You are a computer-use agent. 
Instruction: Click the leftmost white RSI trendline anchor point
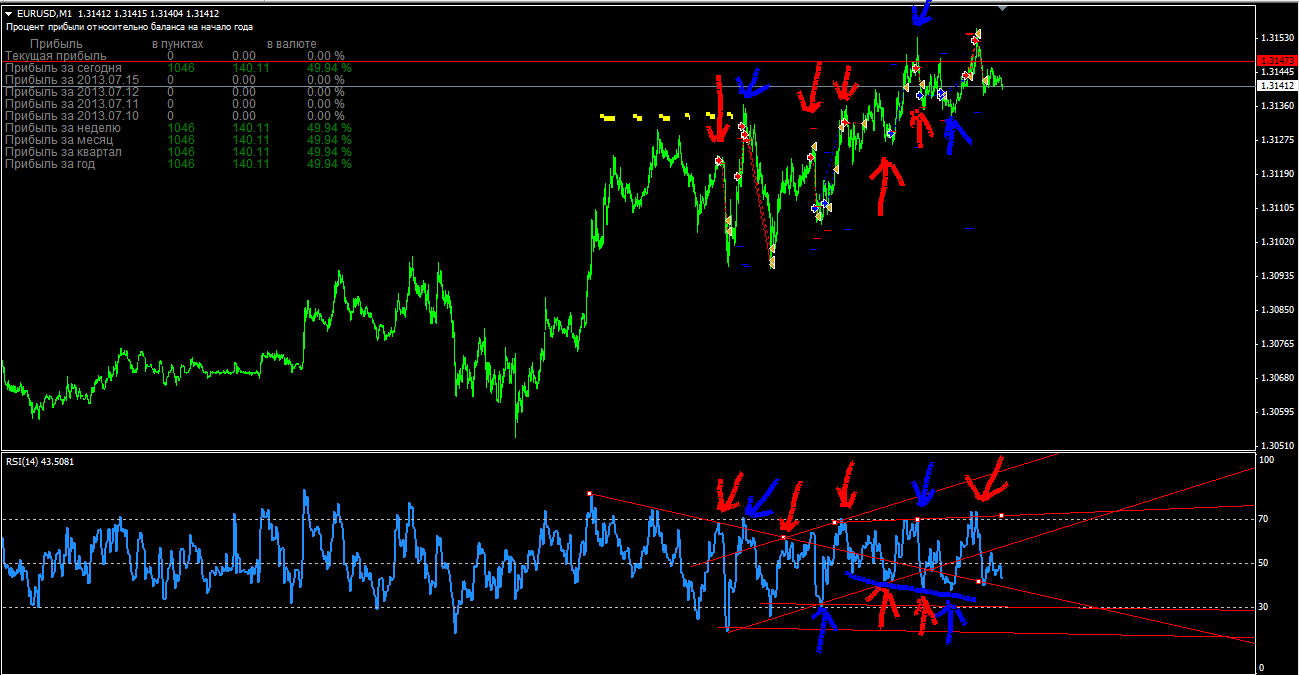tap(589, 493)
